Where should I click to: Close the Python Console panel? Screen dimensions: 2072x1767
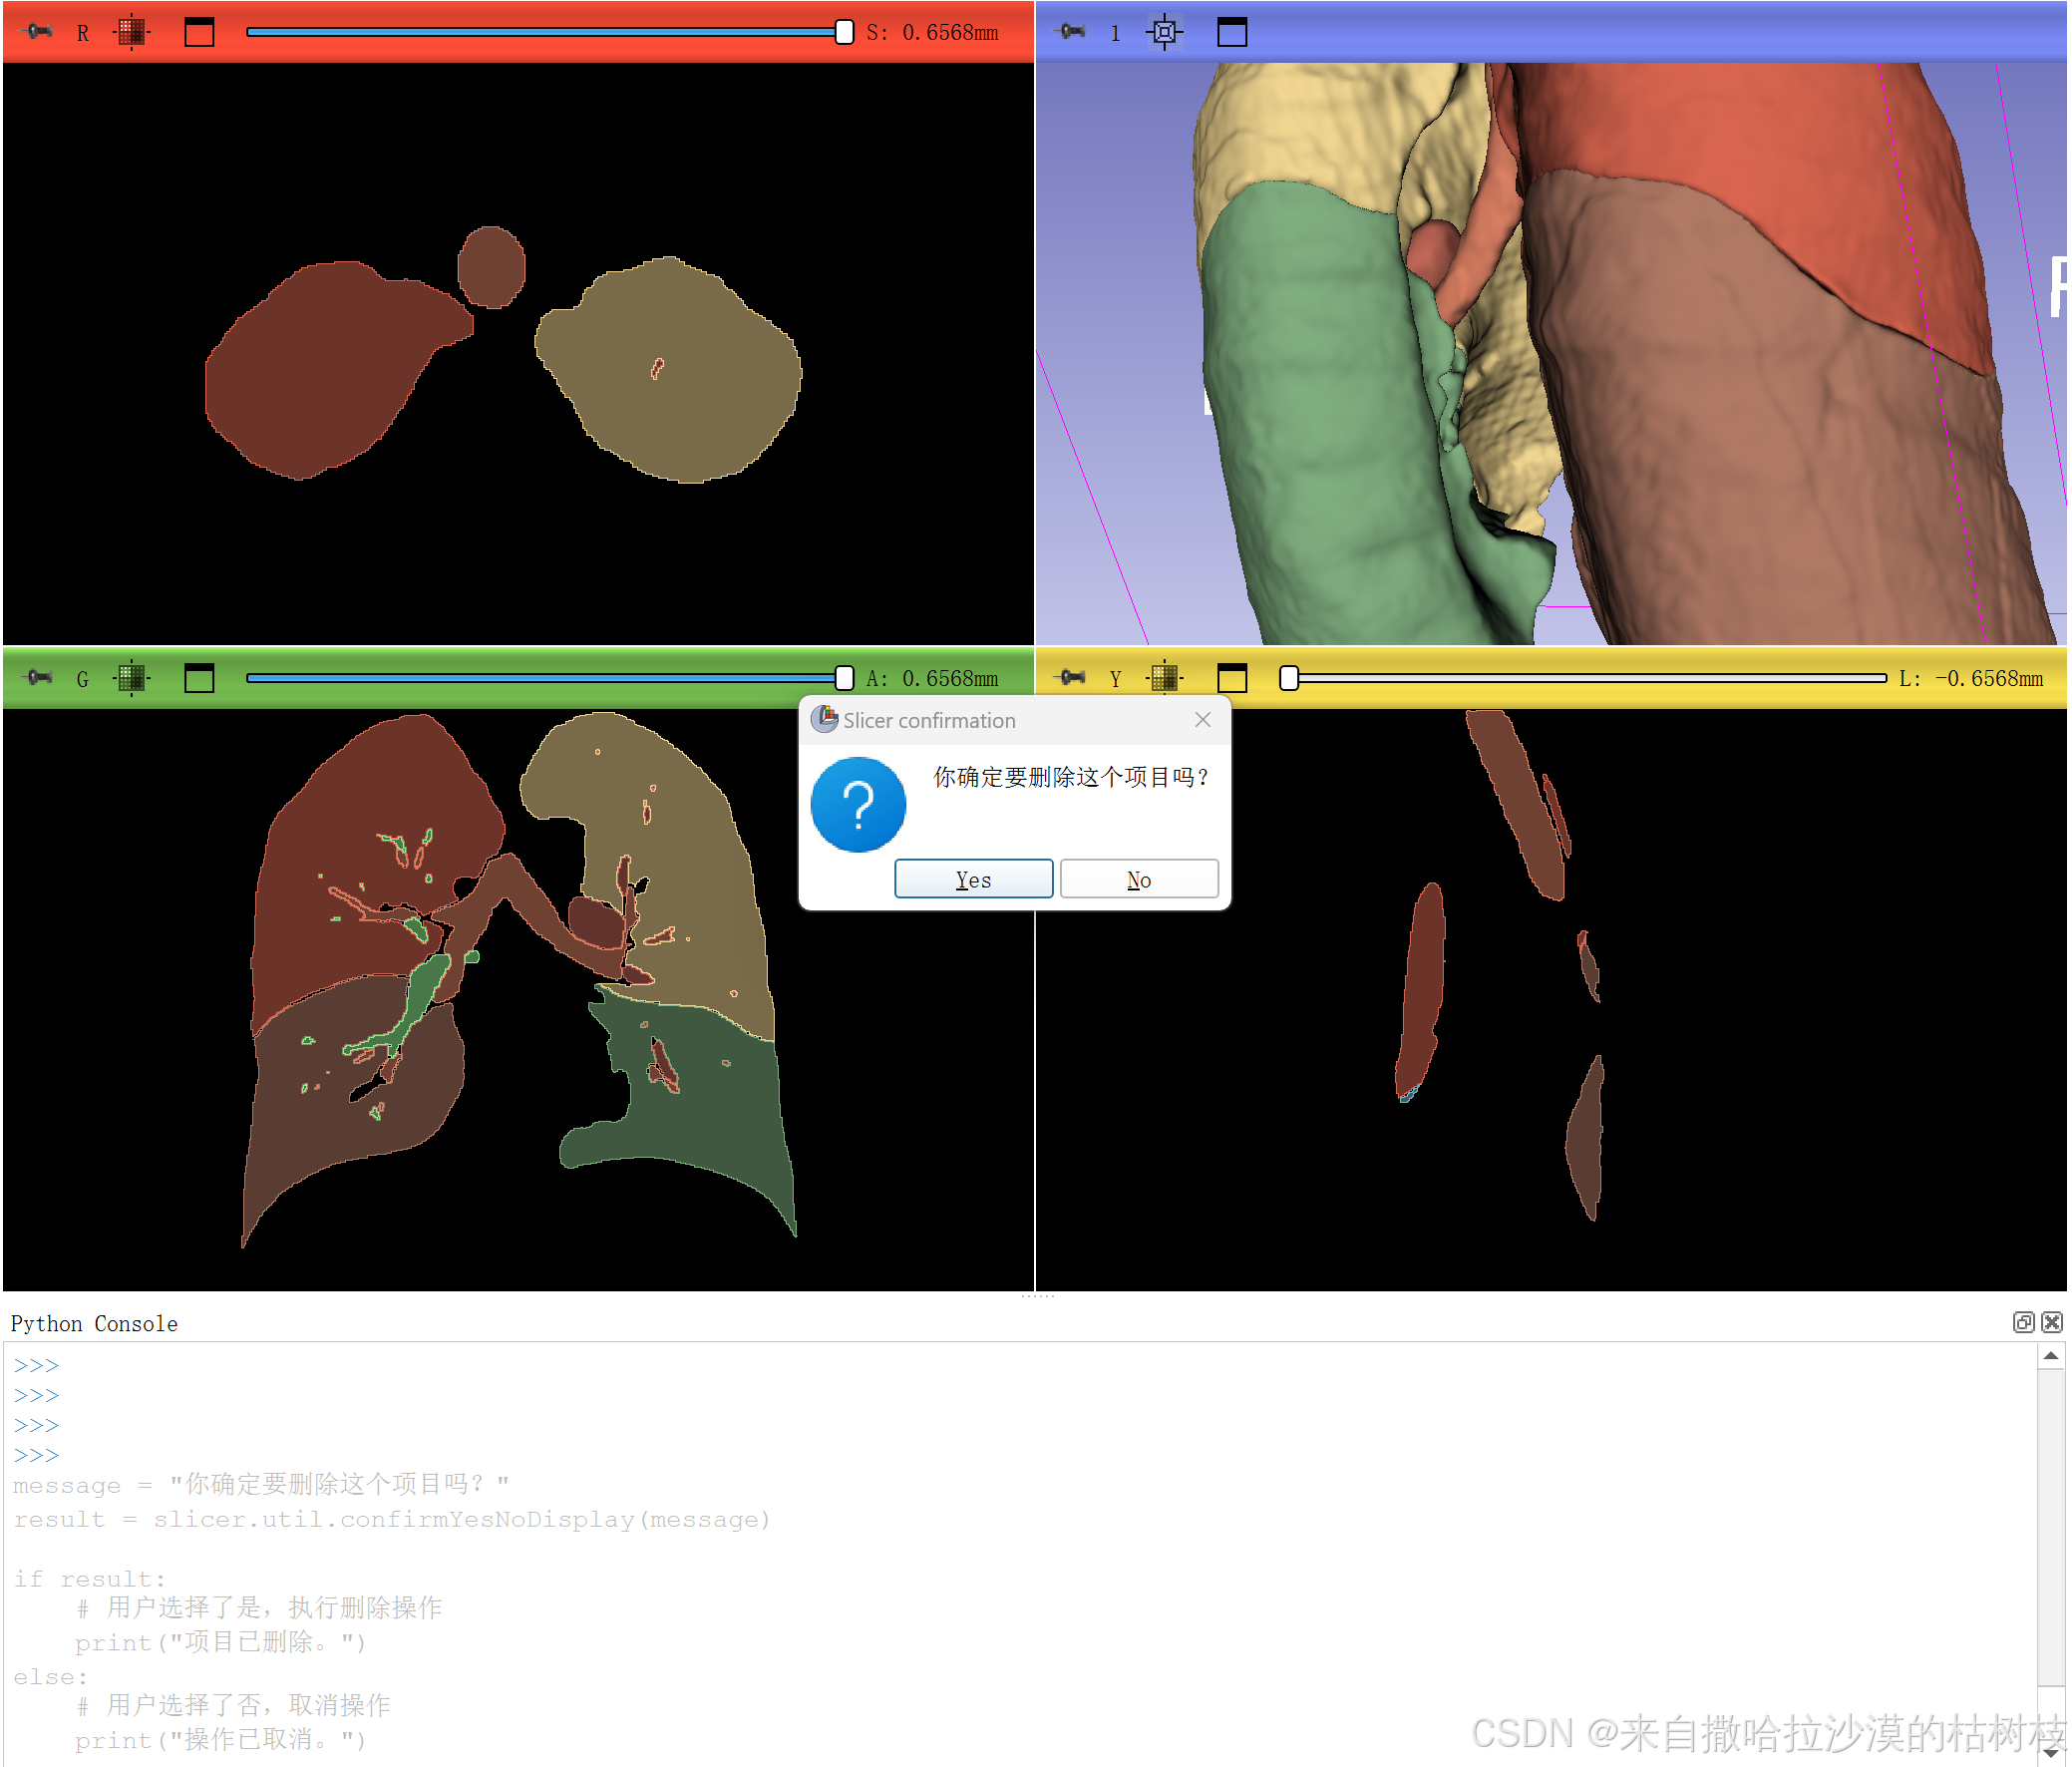(2052, 1322)
